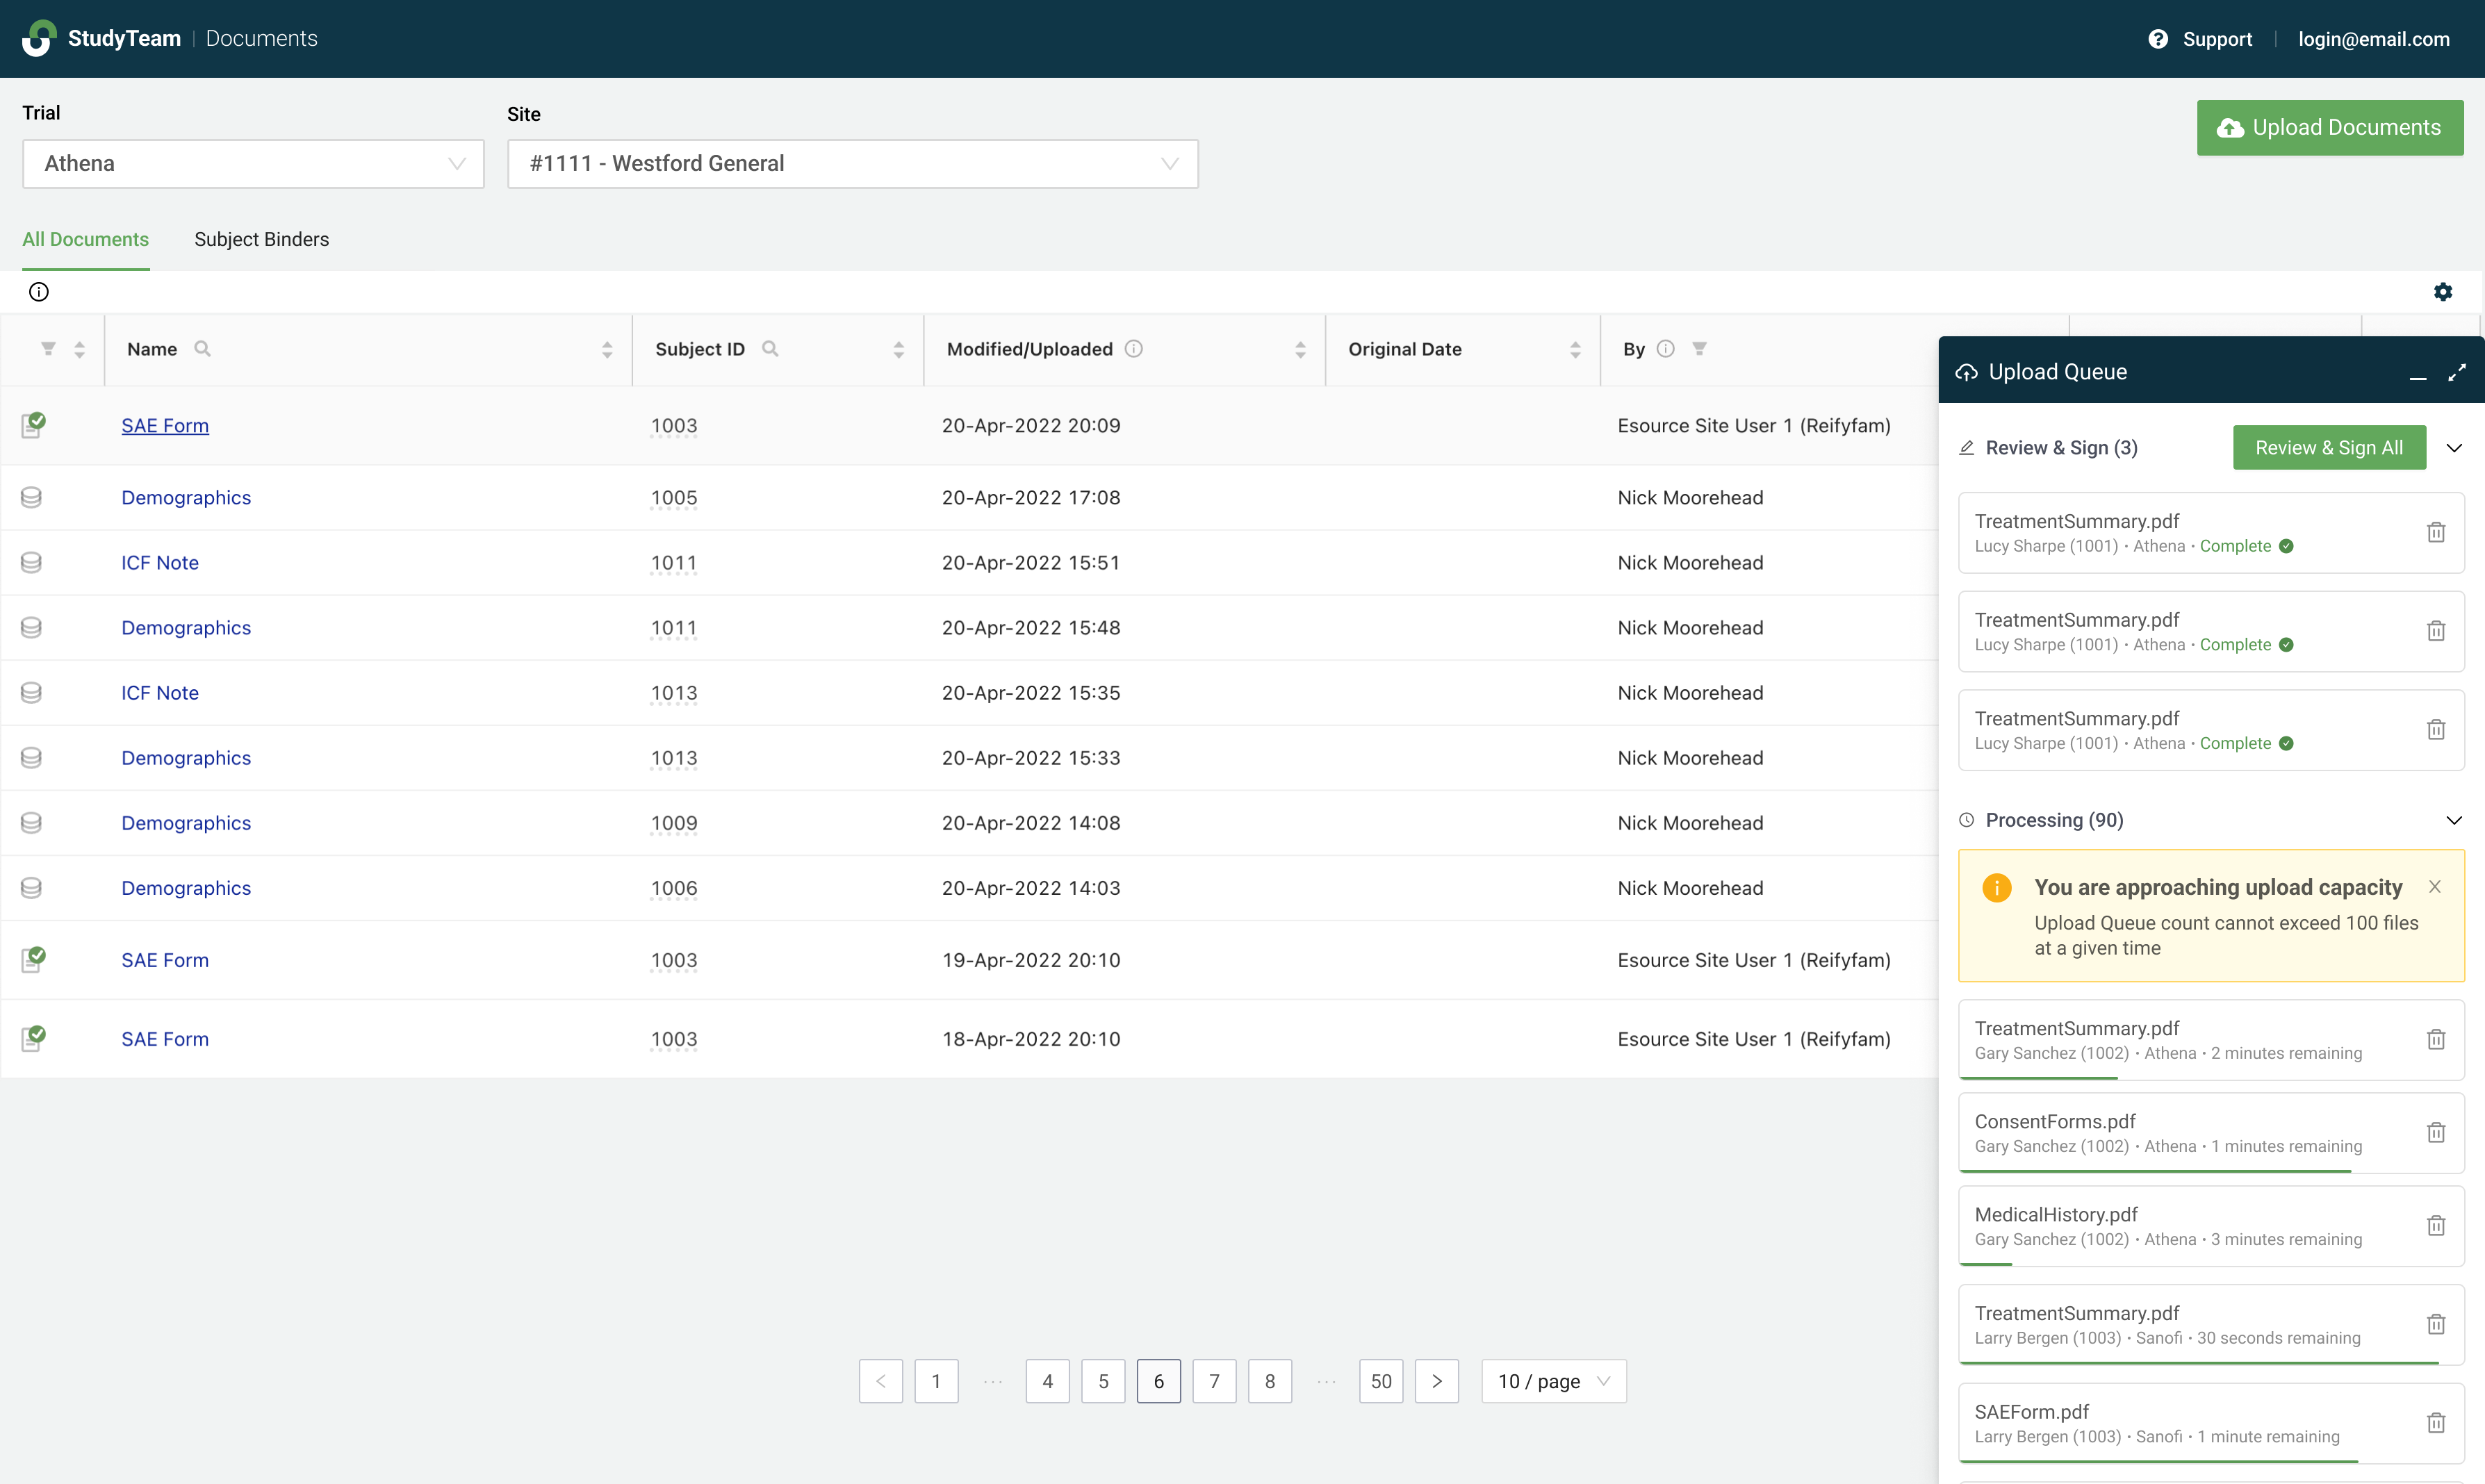2485x1484 pixels.
Task: Delete ConsentForms.pdf from upload queue
Action: pyautogui.click(x=2436, y=1133)
